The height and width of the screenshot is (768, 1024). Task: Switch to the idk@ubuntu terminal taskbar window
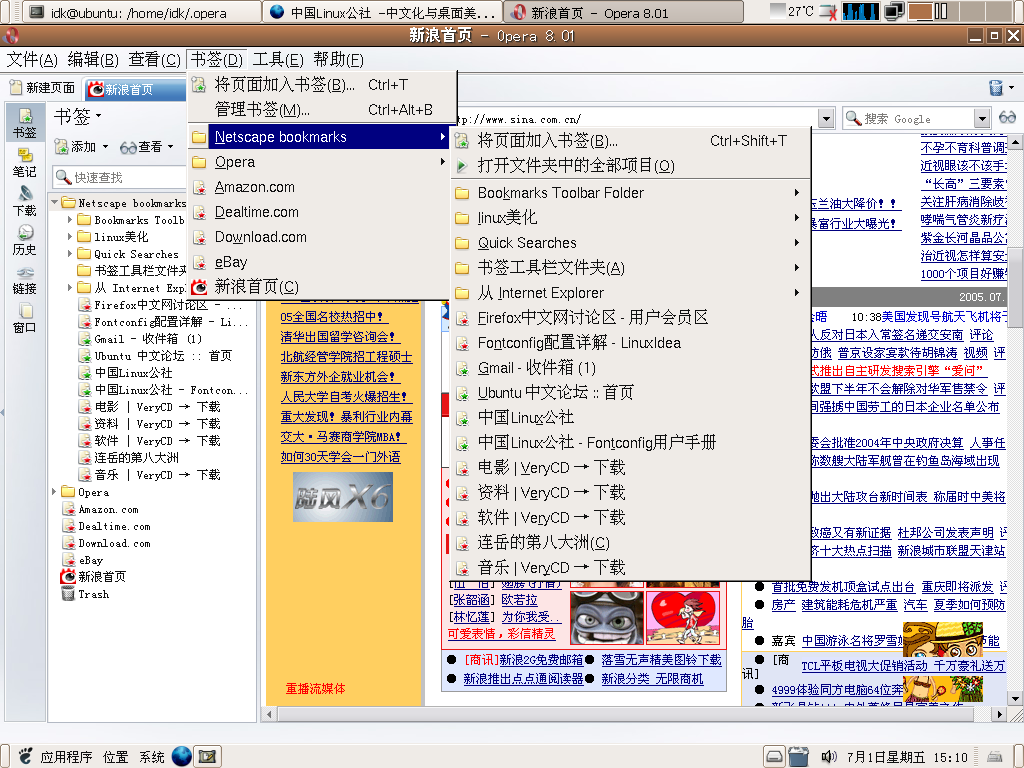point(142,12)
